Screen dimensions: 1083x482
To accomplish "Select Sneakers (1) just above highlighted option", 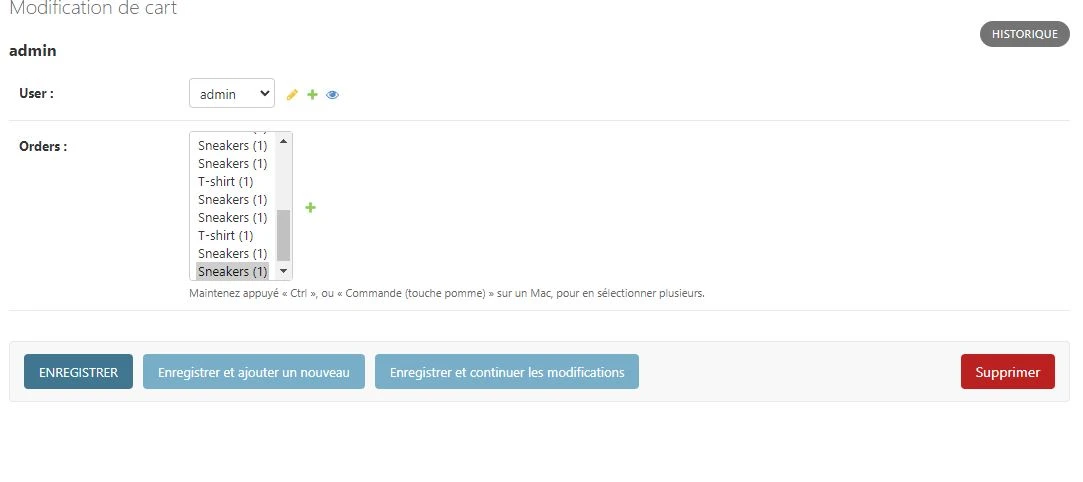I will coord(233,254).
